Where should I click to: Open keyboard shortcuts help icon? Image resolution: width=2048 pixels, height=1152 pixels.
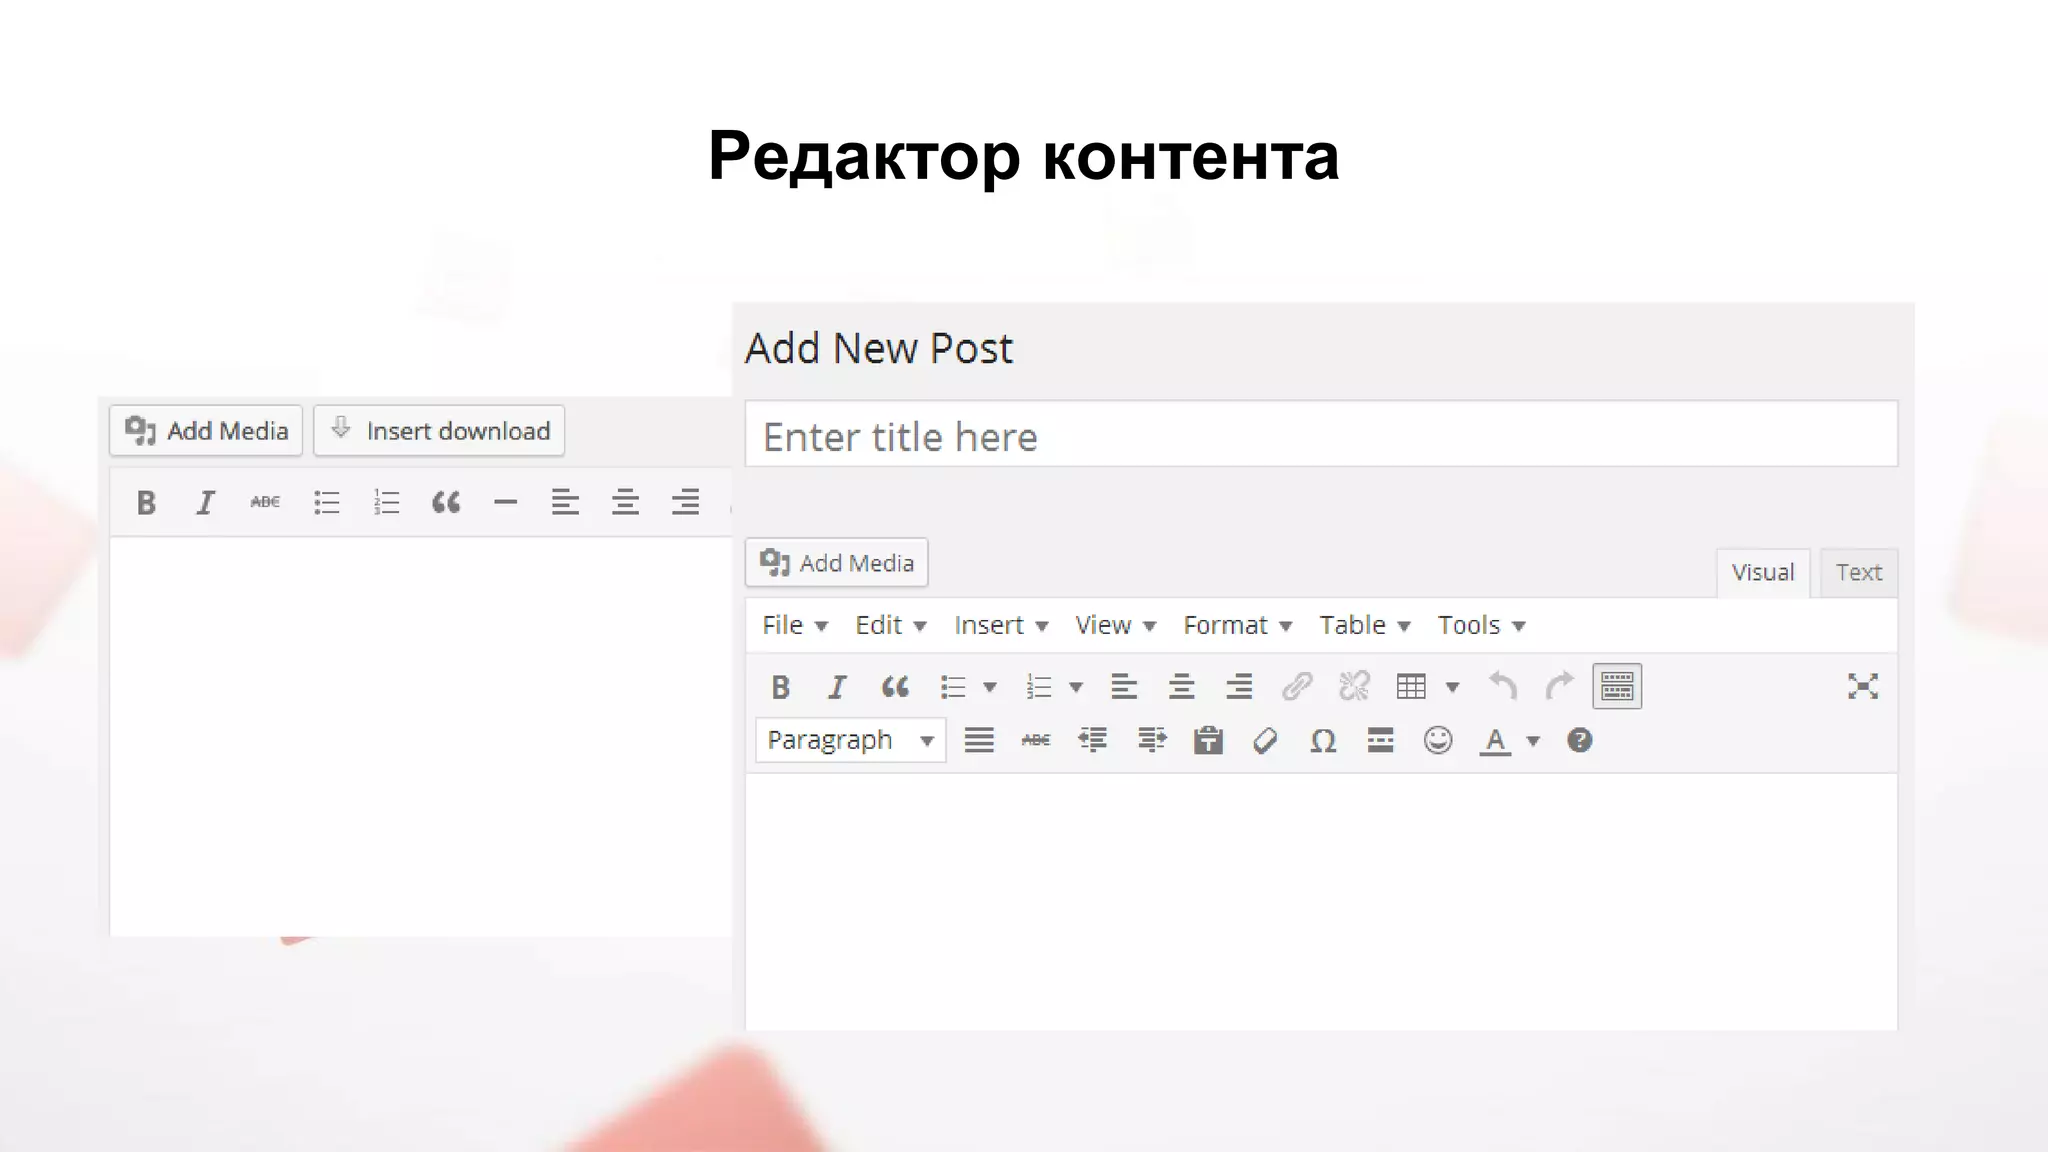pos(1580,741)
